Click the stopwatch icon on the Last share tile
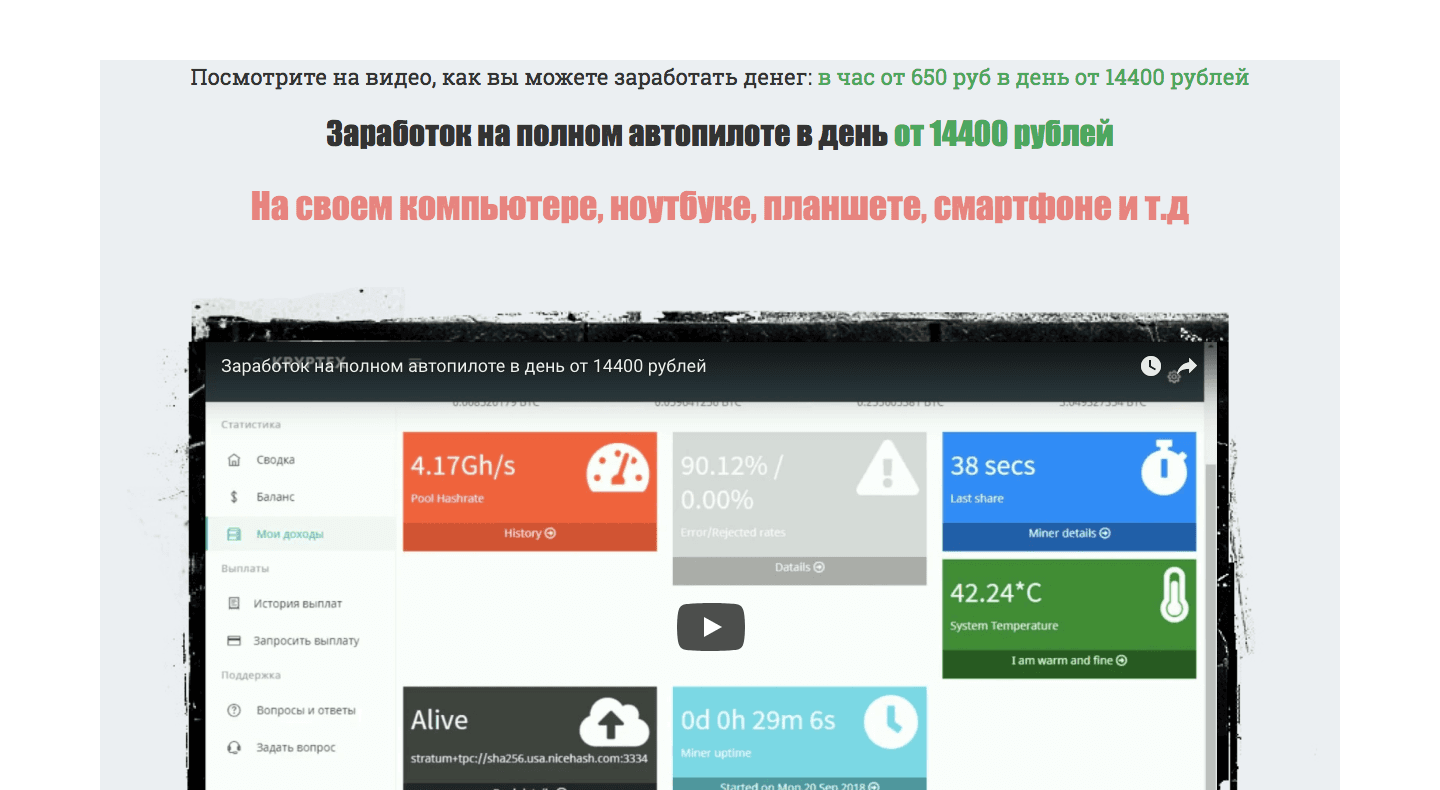This screenshot has width=1440, height=790. pyautogui.click(x=1164, y=468)
